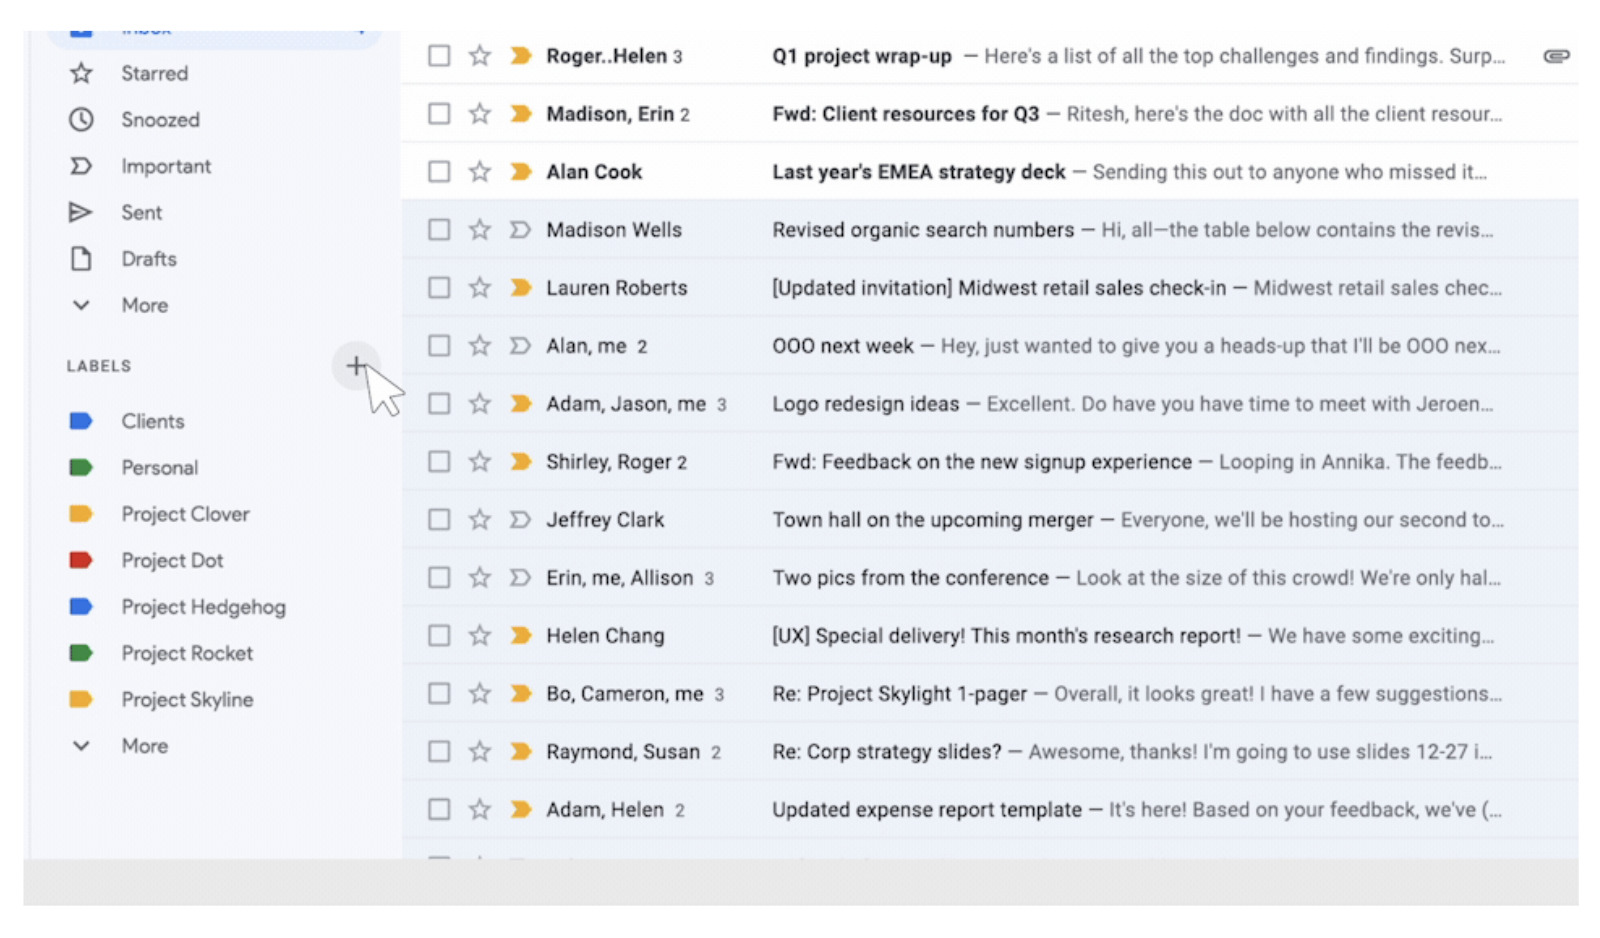Open the Clients label
The height and width of the screenshot is (938, 1600).
(152, 421)
